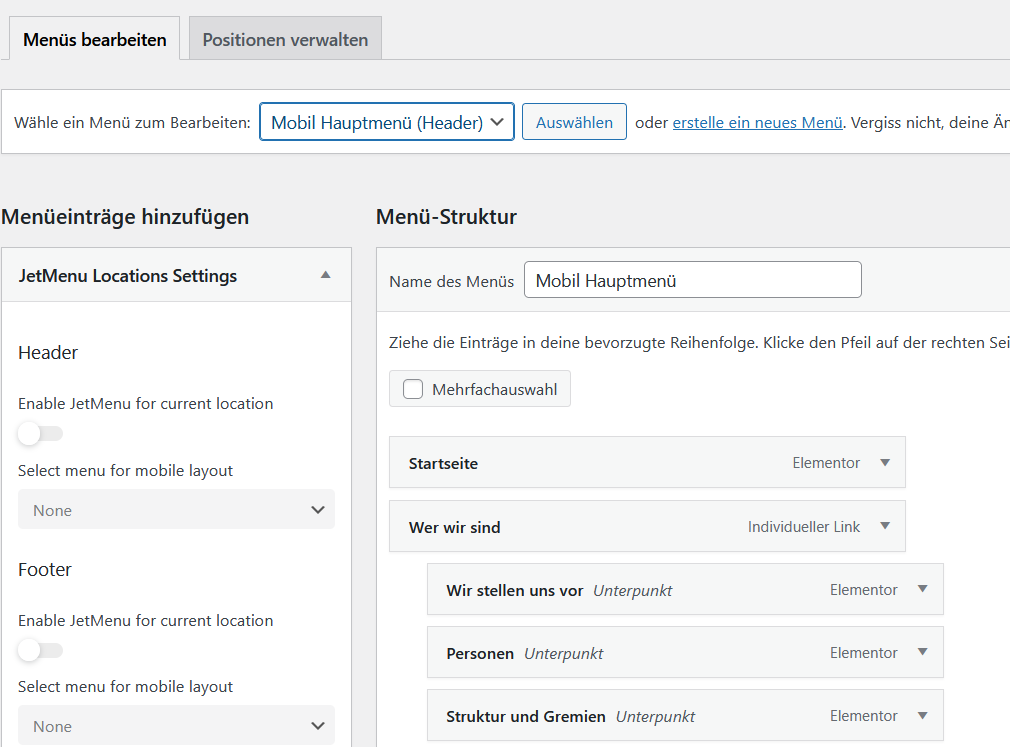Image resolution: width=1010 pixels, height=747 pixels.
Task: Open Header mobile layout menu dropdown
Action: tap(176, 509)
